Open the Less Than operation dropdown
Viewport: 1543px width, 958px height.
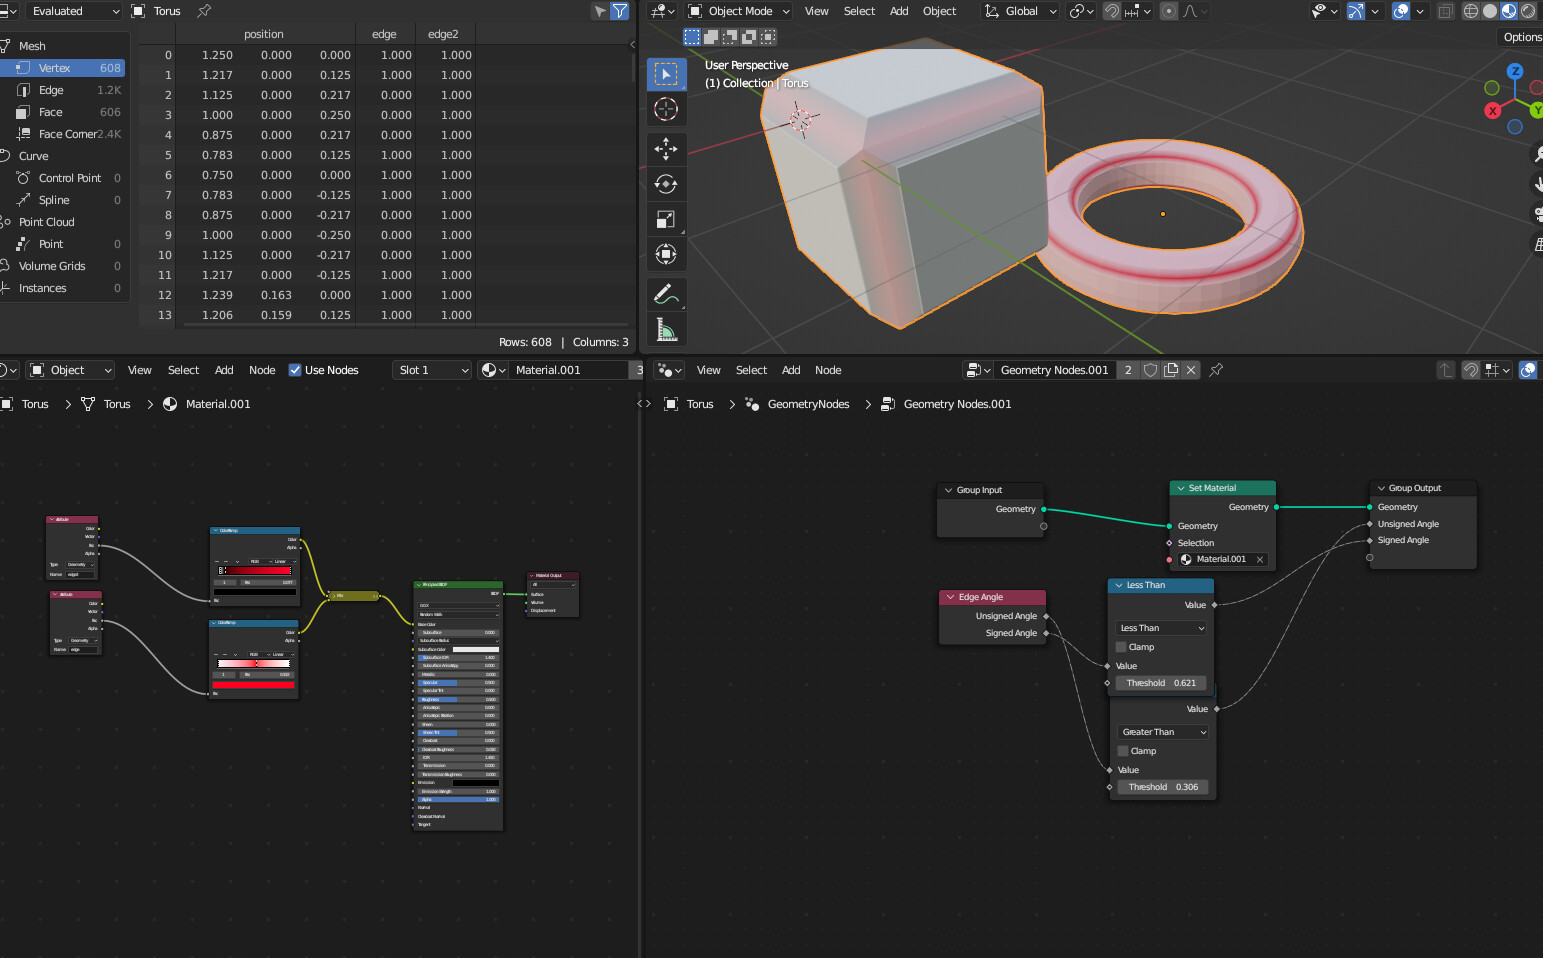click(x=1159, y=627)
